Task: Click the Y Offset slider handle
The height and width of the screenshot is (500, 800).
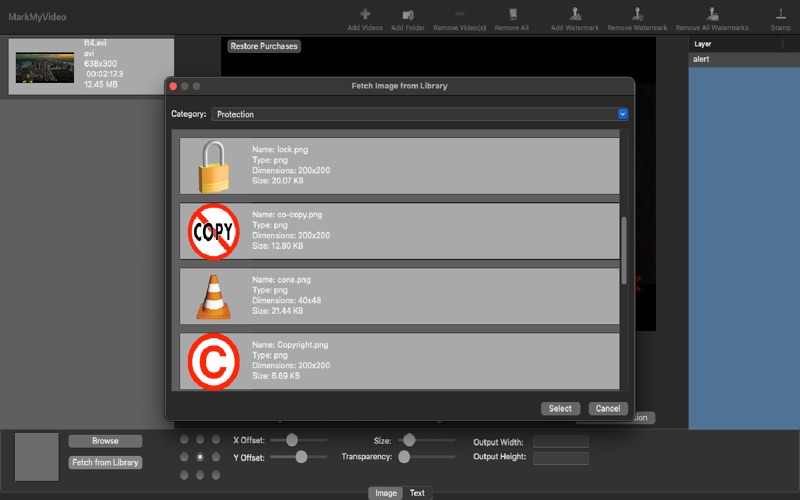Action: click(x=301, y=457)
